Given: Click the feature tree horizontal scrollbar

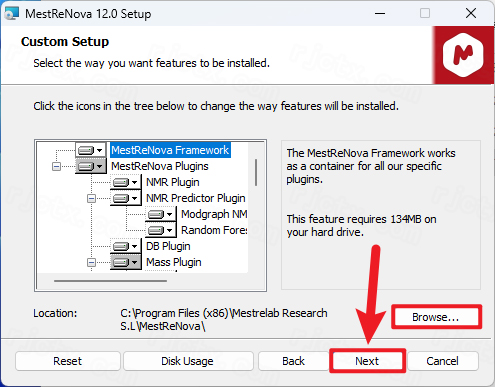Looking at the screenshot, I should 110,281.
